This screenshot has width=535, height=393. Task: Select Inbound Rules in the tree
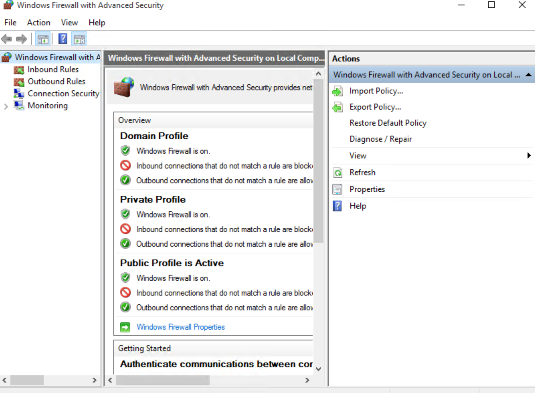pos(53,69)
